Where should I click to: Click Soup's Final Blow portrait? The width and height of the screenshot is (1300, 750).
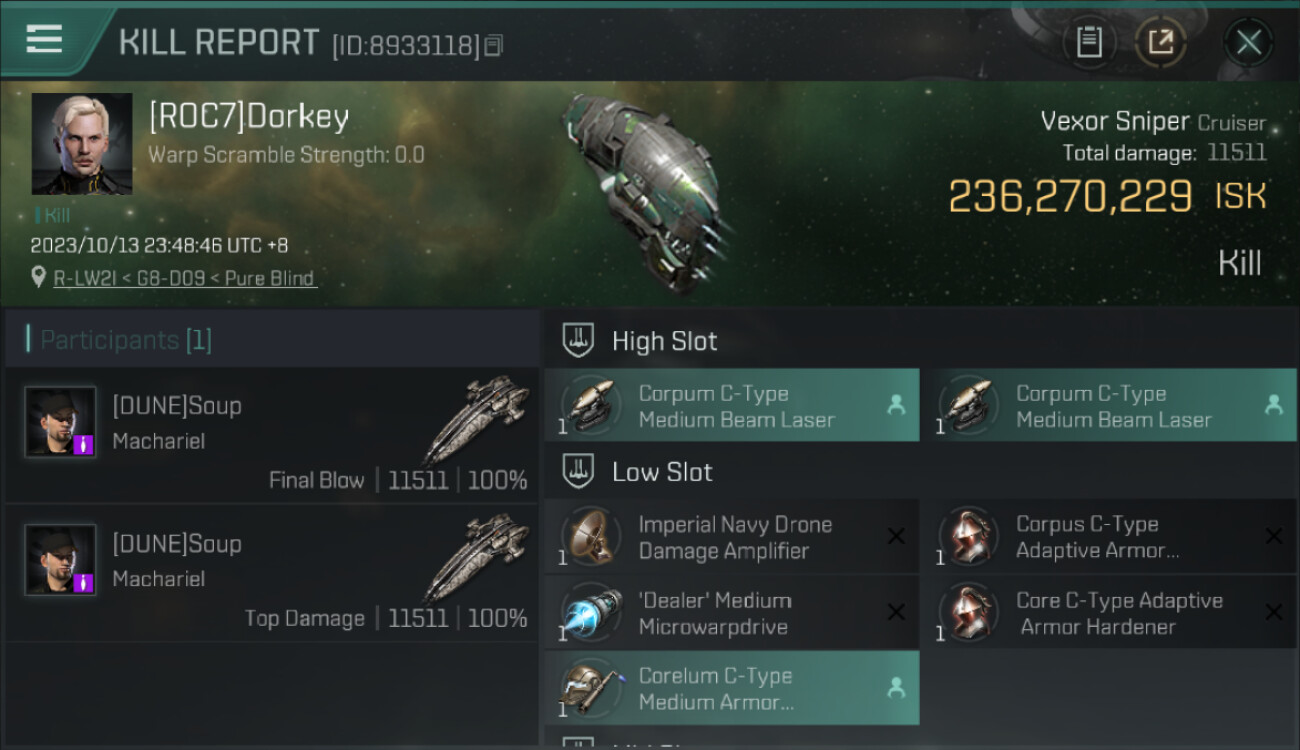pyautogui.click(x=60, y=422)
